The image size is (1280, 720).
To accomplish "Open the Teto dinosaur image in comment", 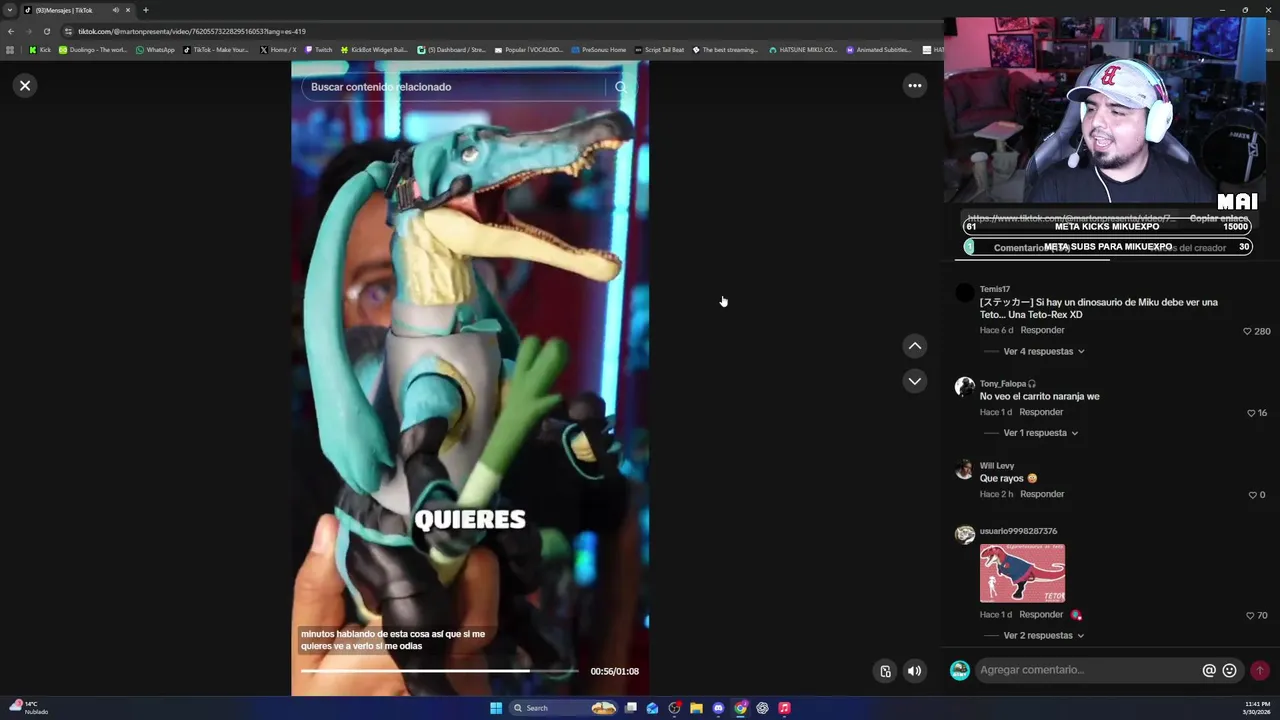I will point(1022,573).
